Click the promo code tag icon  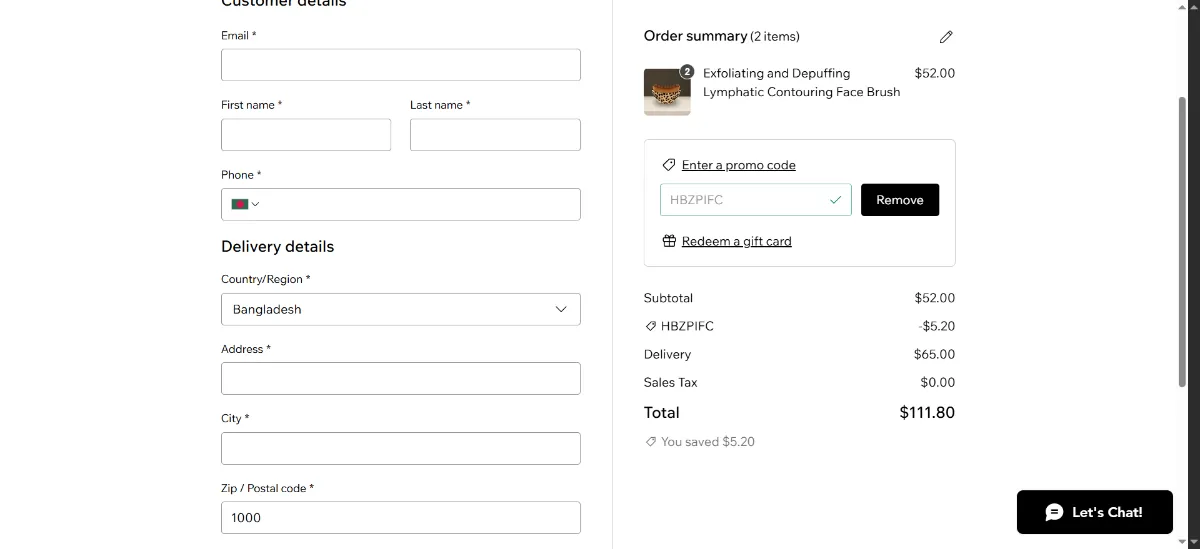tap(669, 165)
